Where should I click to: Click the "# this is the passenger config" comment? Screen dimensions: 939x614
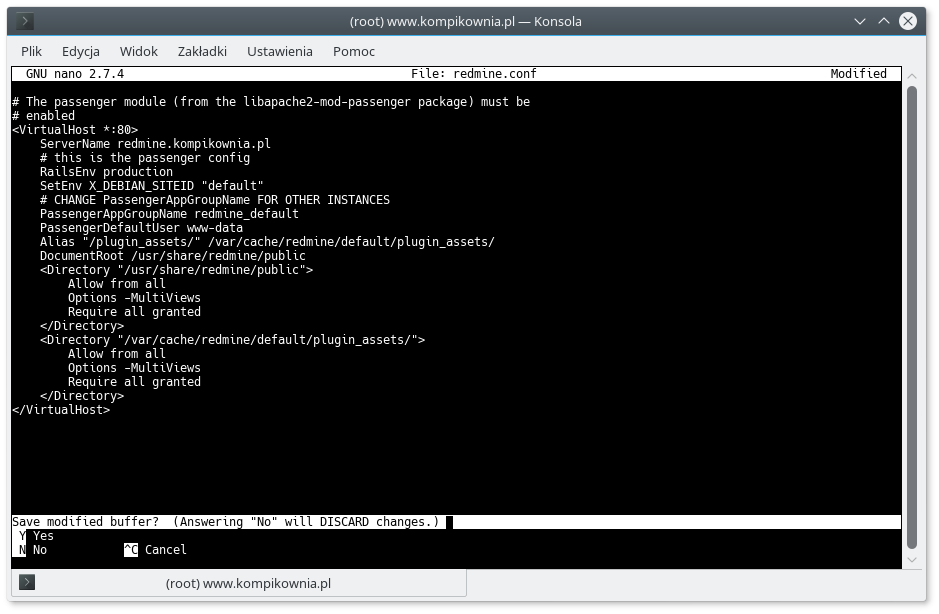tap(145, 158)
